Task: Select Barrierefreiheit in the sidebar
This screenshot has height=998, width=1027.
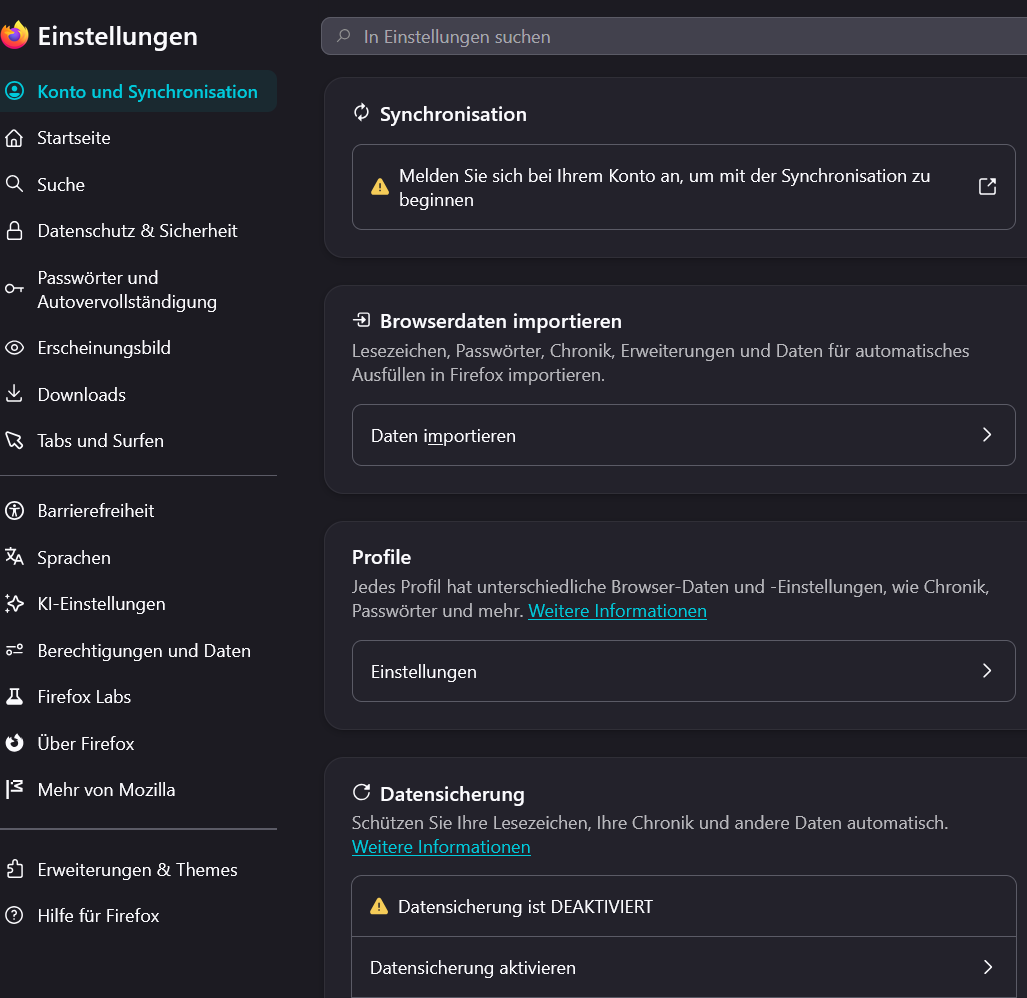Action: point(138,511)
